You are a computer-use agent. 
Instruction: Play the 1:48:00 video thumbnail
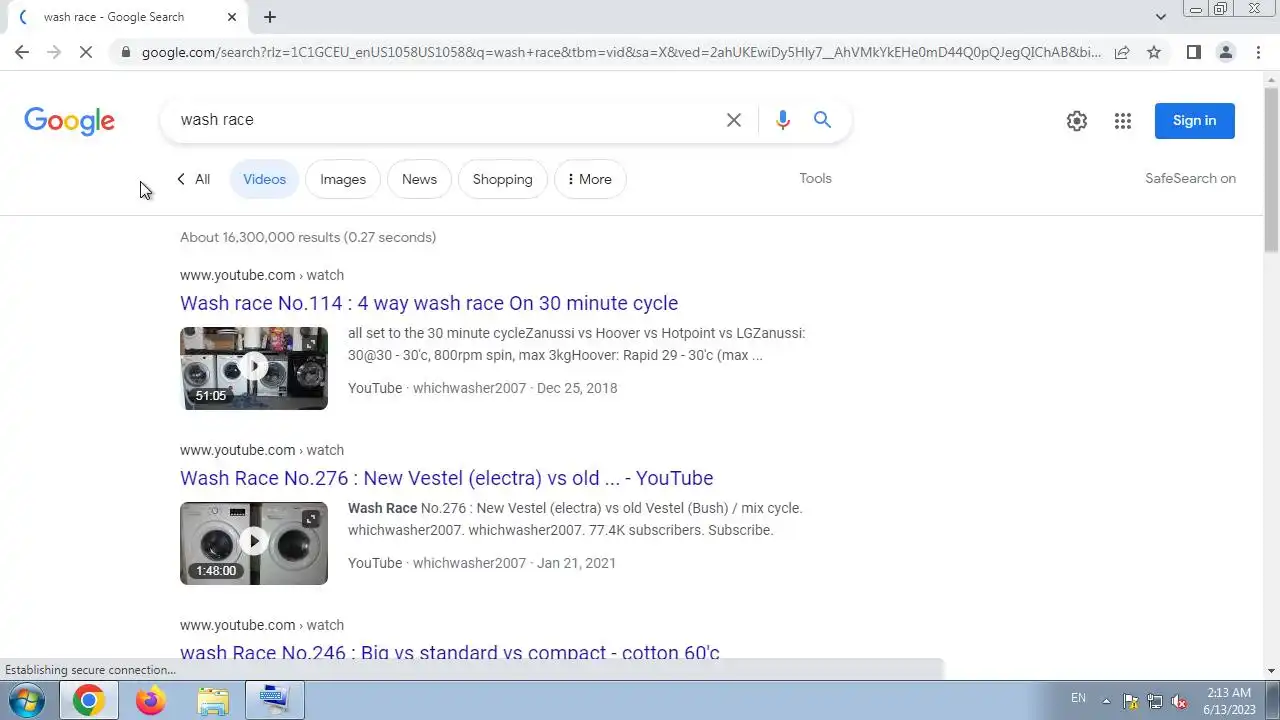point(254,543)
